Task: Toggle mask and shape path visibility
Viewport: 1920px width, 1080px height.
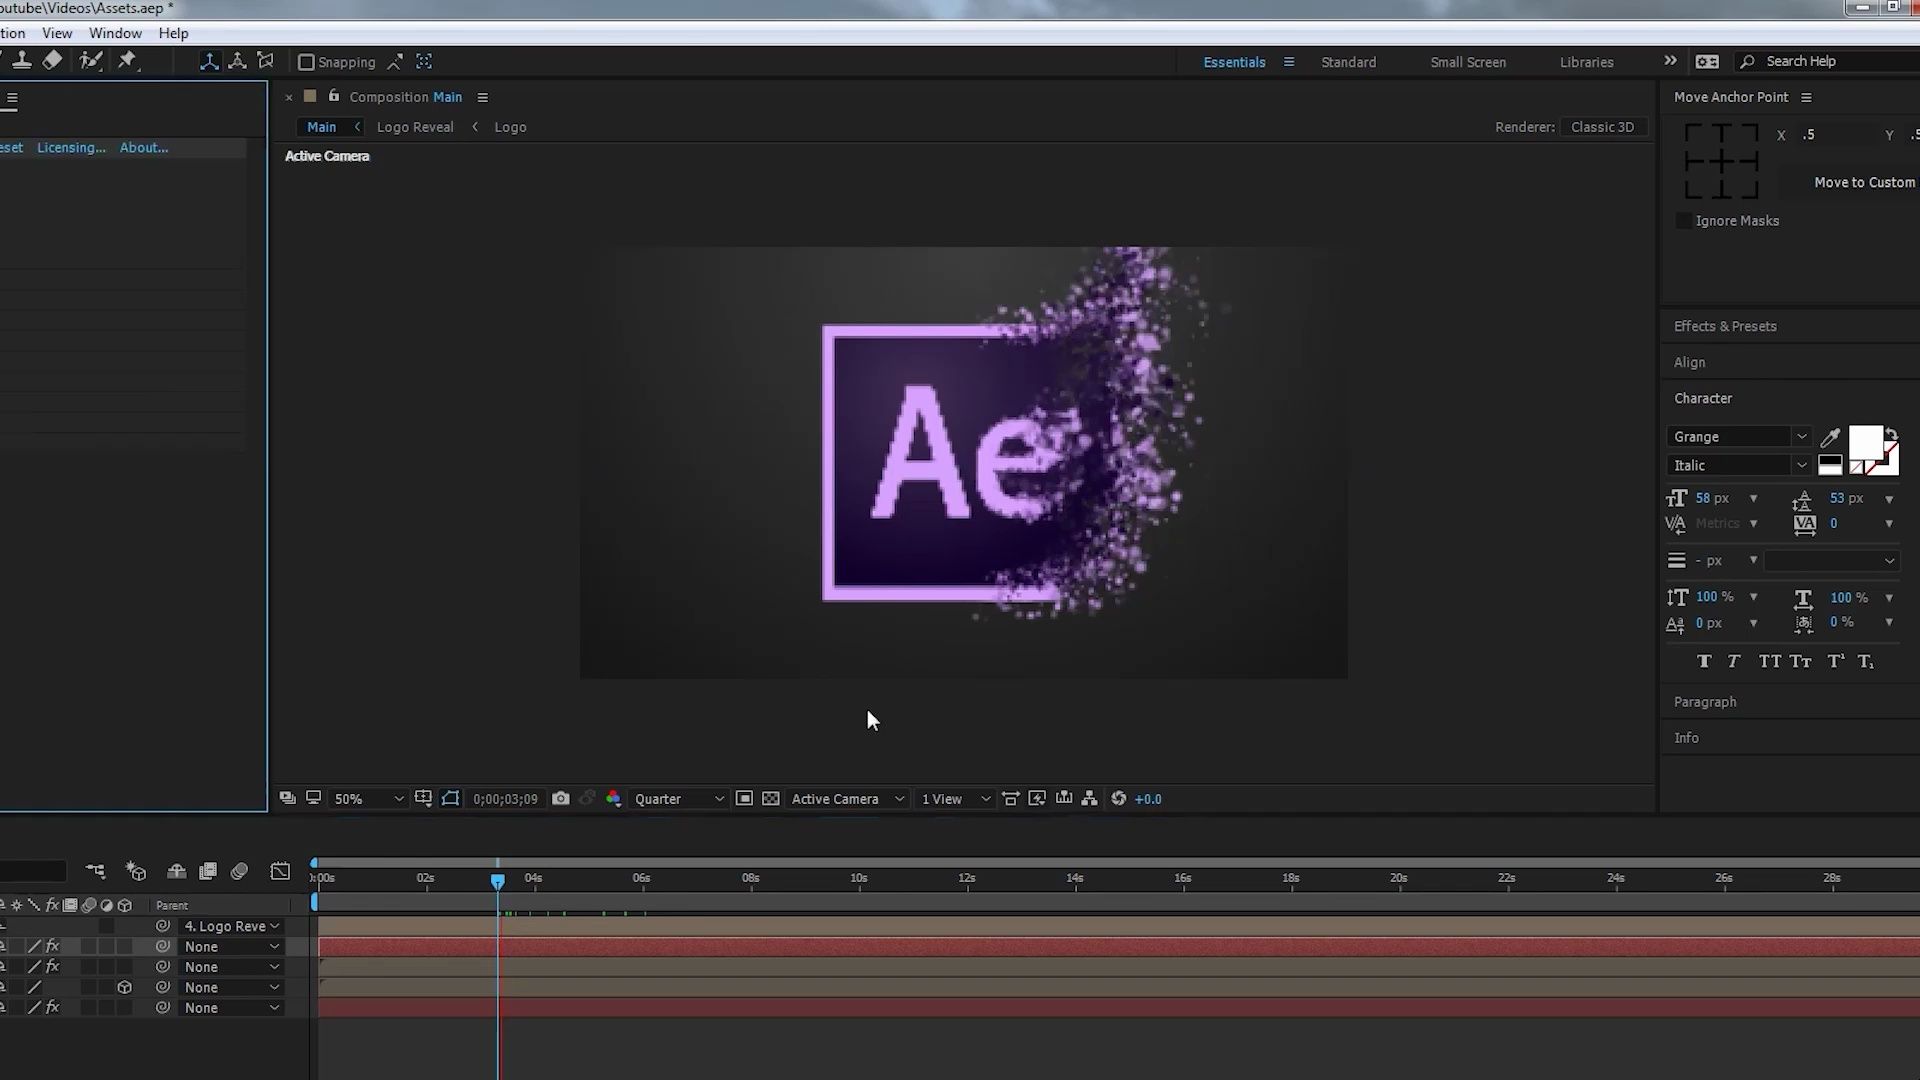Action: [451, 798]
